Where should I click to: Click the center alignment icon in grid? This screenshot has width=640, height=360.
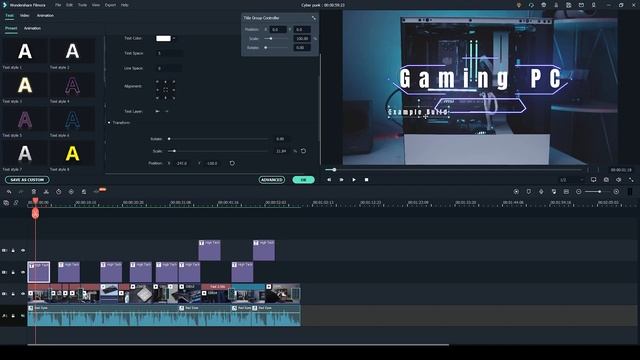[165, 89]
